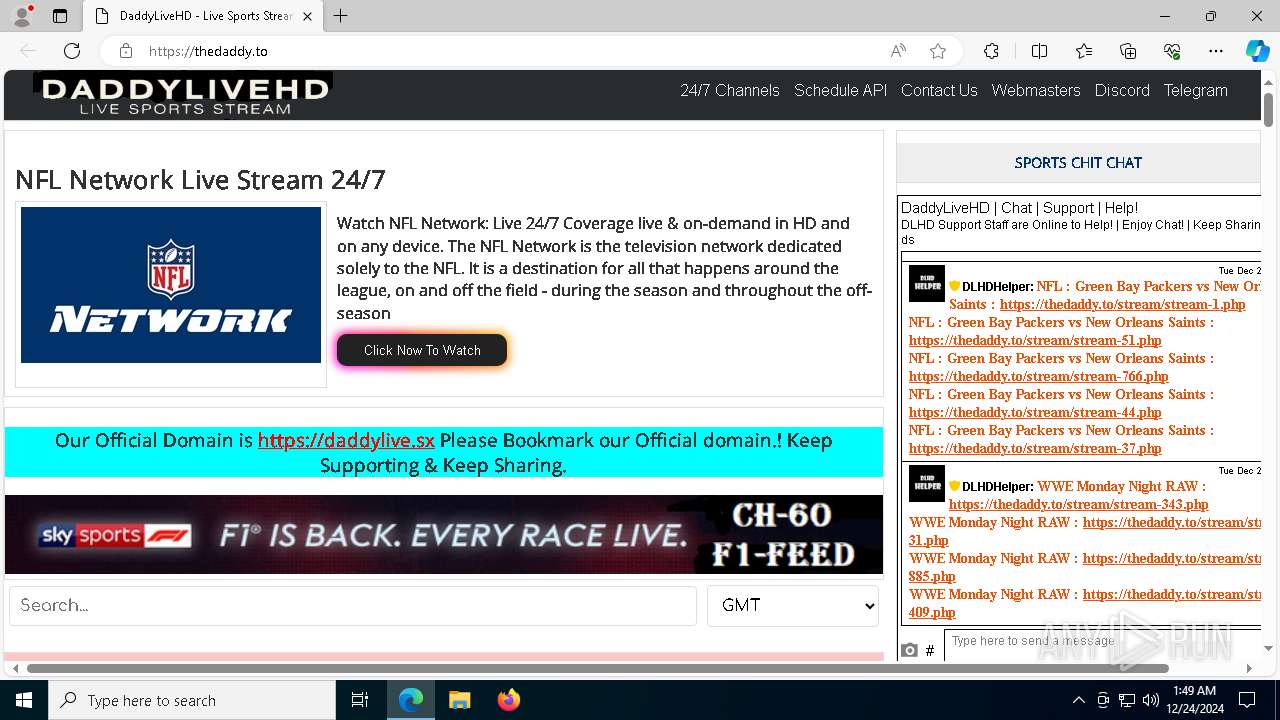Click the first DLHDHelper avatar in chat
This screenshot has height=720, width=1280.
pos(927,284)
